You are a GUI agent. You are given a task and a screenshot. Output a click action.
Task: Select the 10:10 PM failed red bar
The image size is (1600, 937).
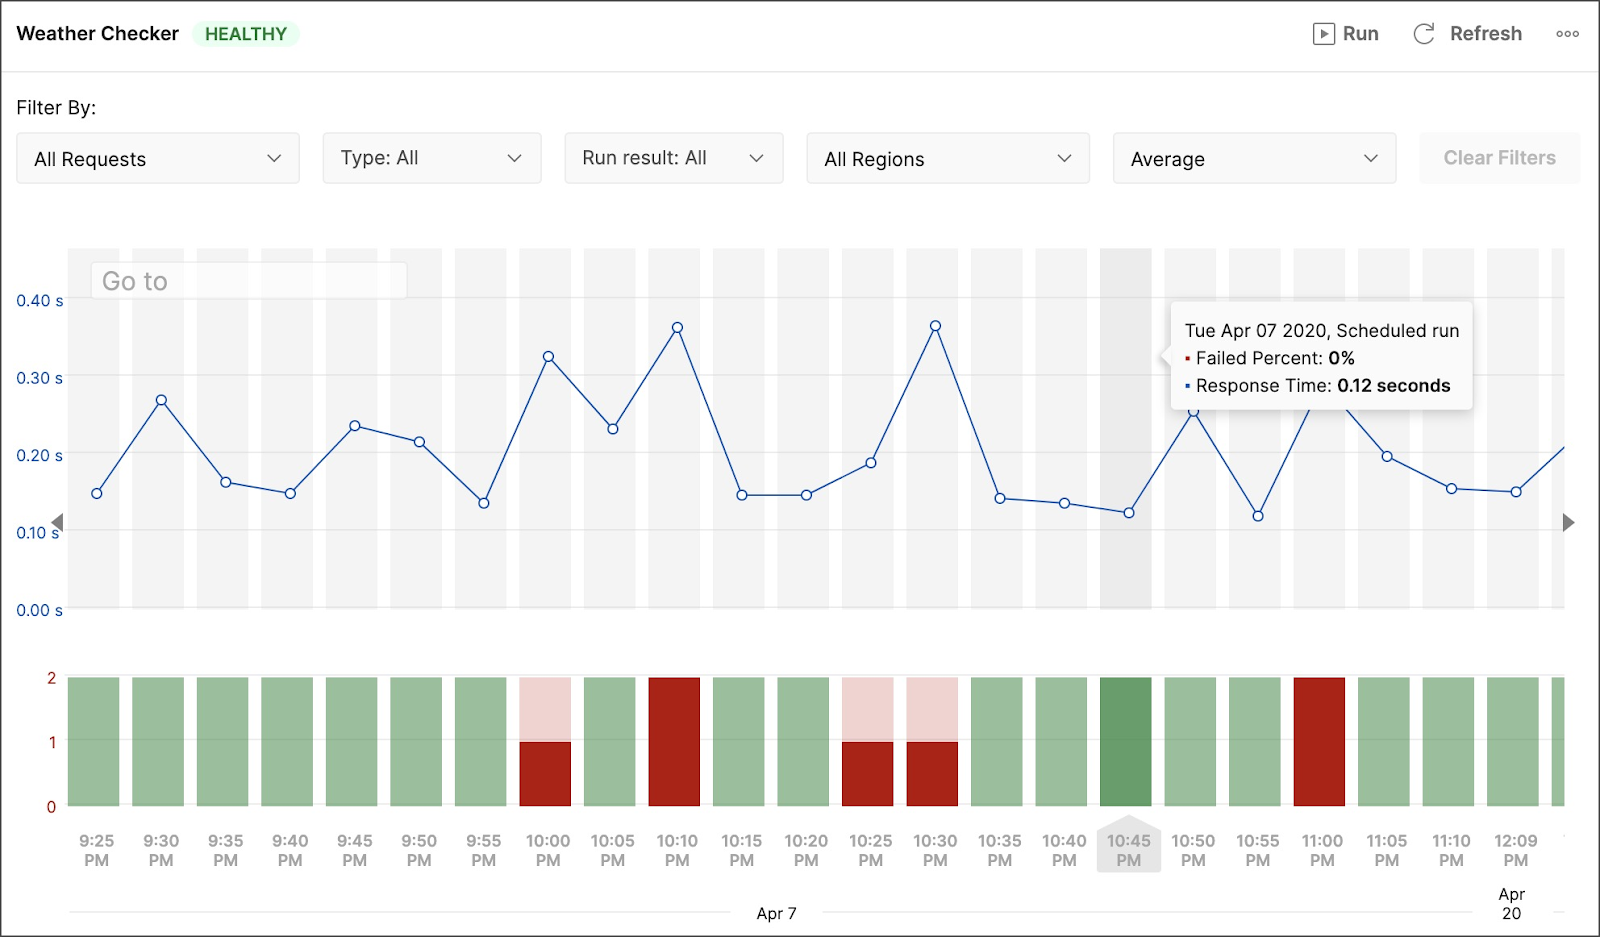coord(674,742)
